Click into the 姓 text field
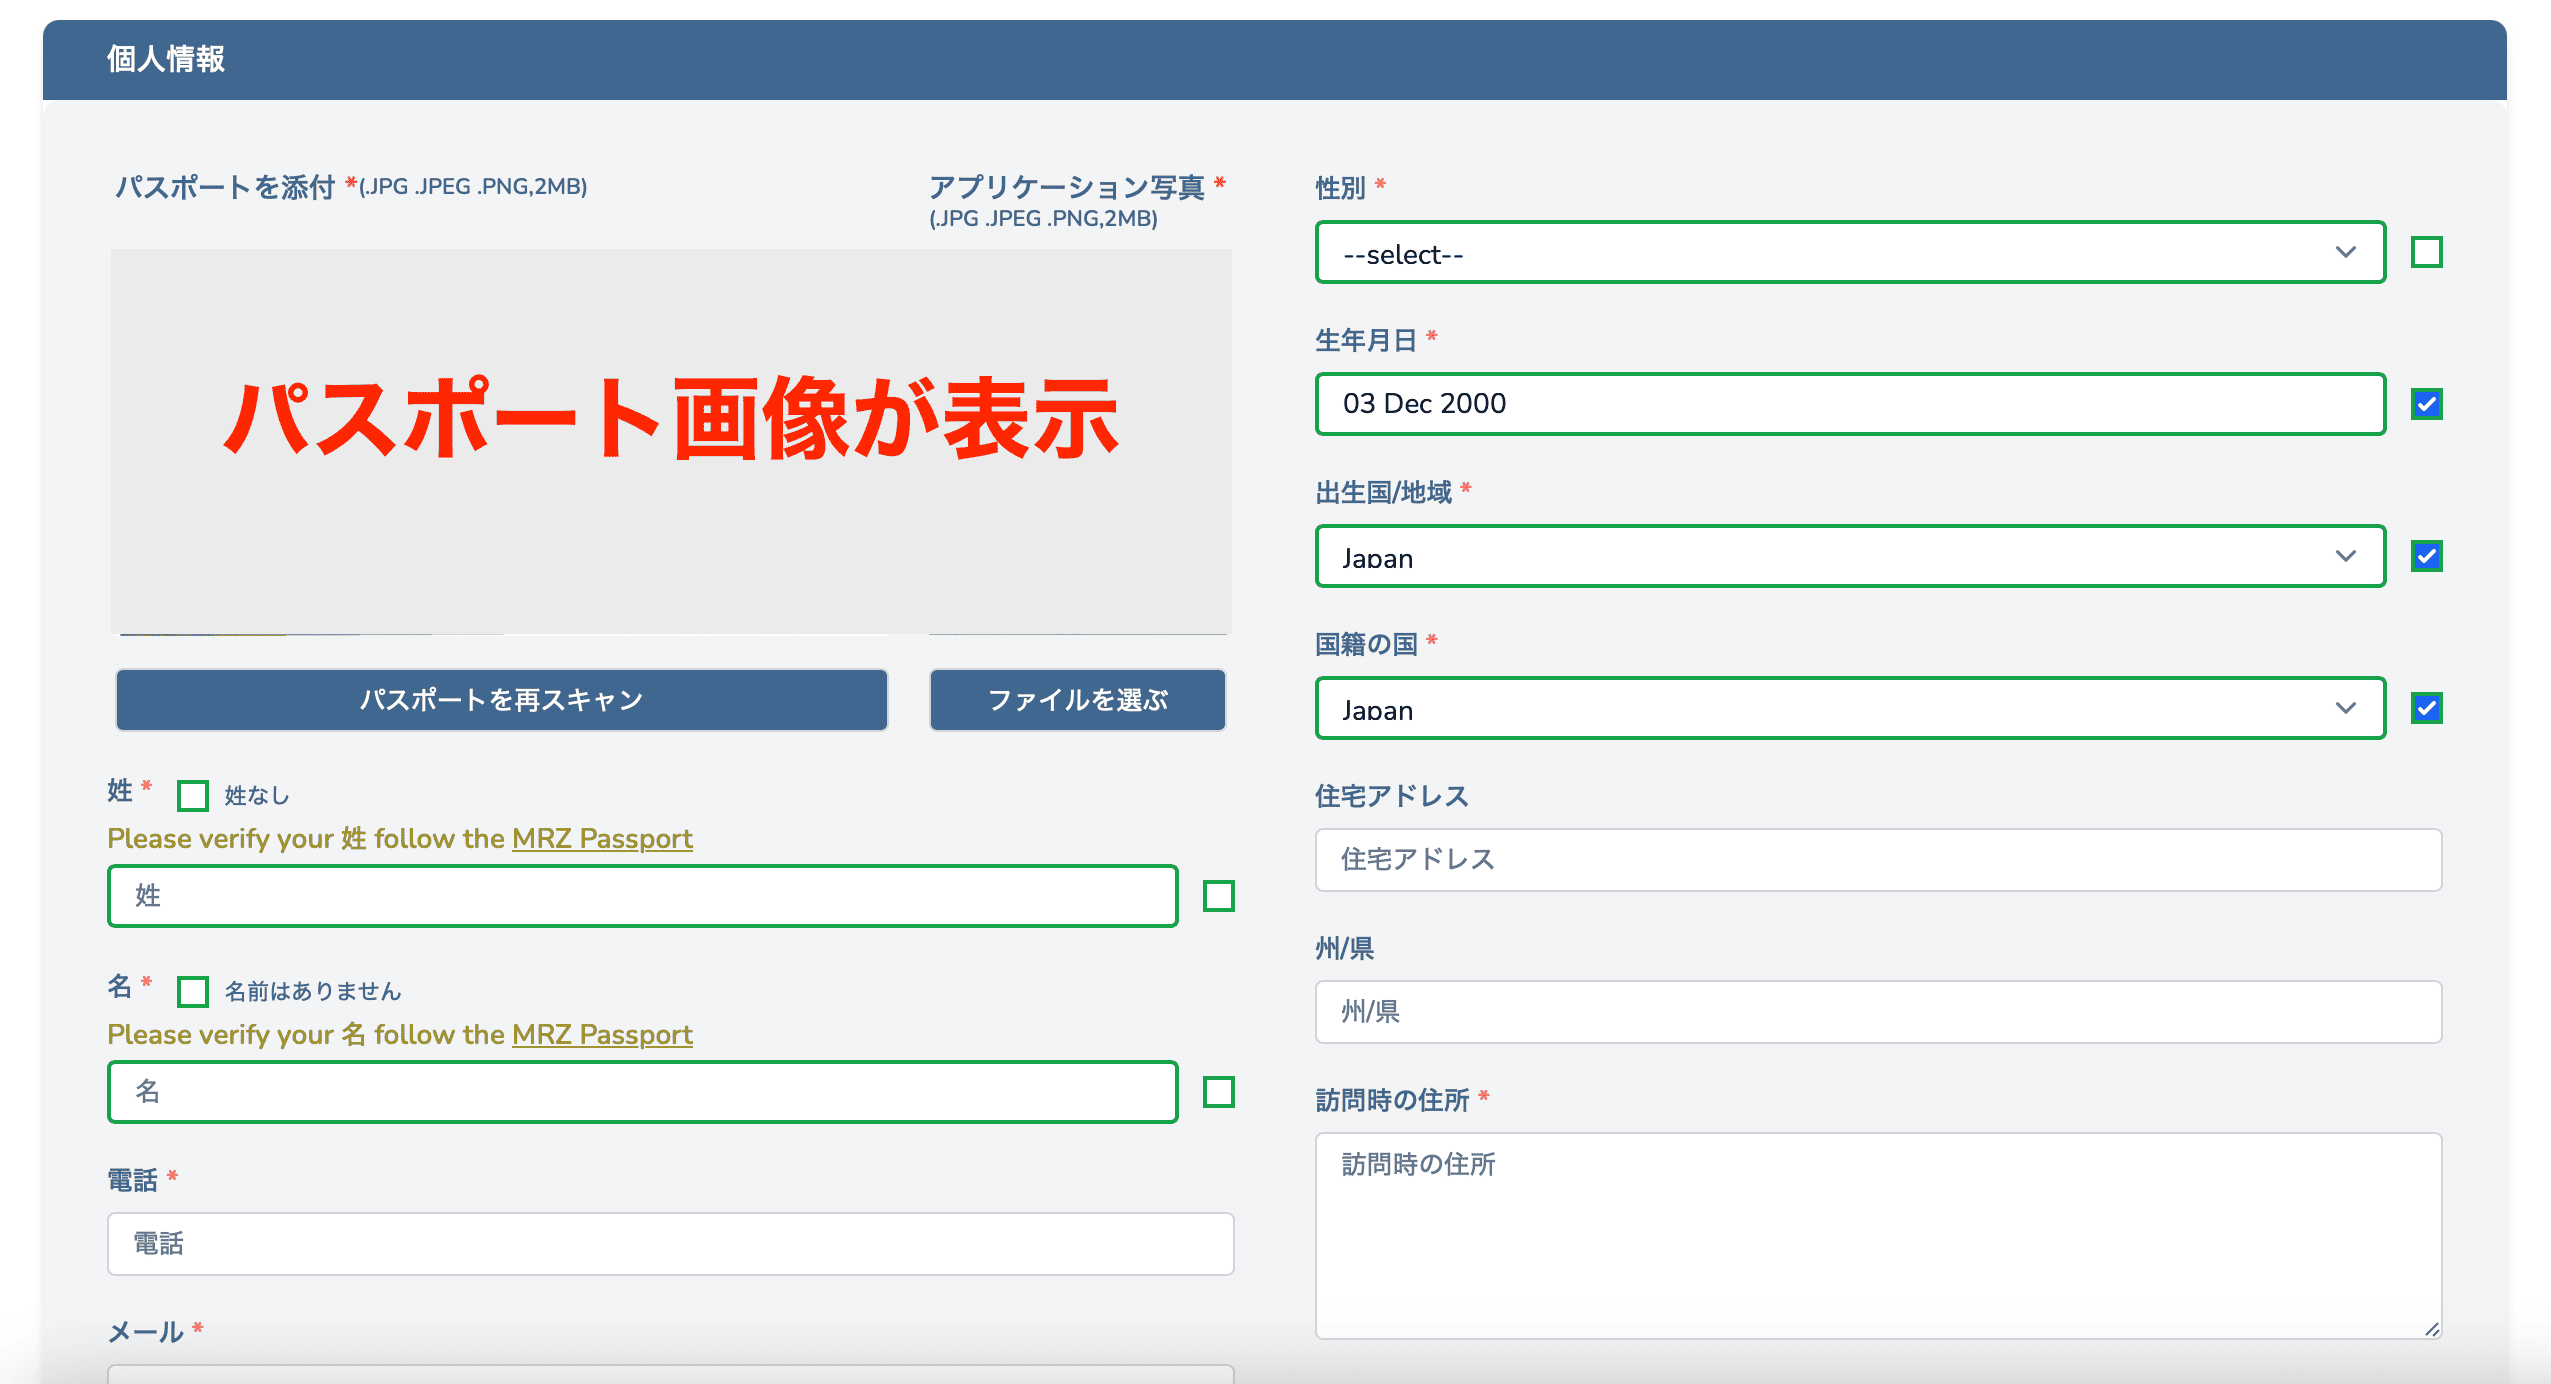This screenshot has height=1384, width=2551. (x=642, y=896)
